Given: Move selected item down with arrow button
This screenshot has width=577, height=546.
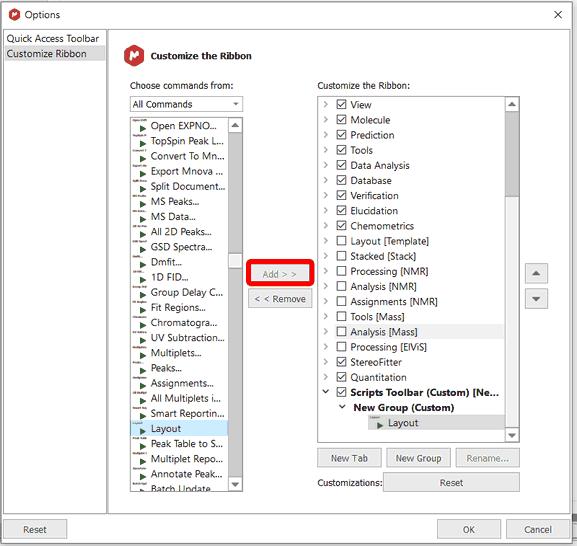Looking at the screenshot, I should 536,299.
